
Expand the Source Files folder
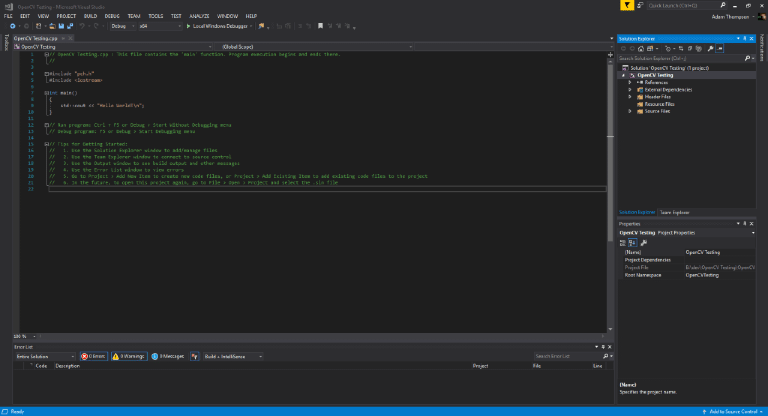pyautogui.click(x=630, y=111)
